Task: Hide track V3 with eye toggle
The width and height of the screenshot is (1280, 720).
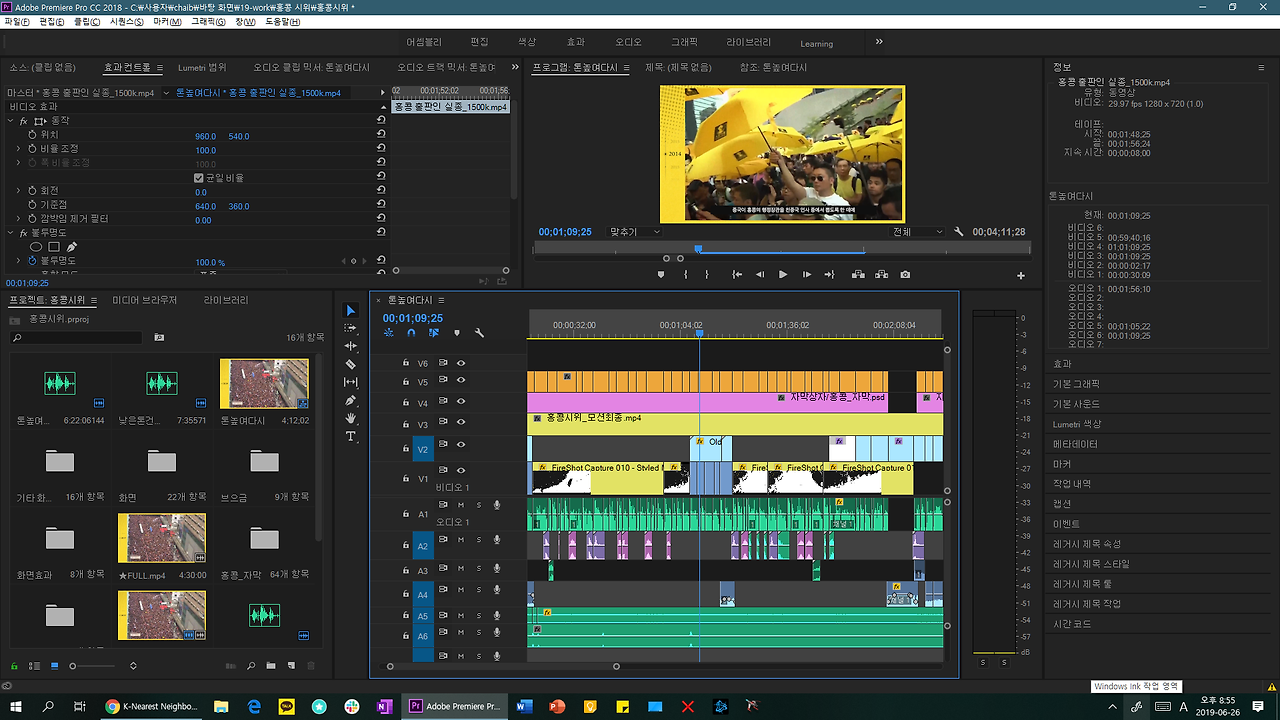Action: (461, 423)
